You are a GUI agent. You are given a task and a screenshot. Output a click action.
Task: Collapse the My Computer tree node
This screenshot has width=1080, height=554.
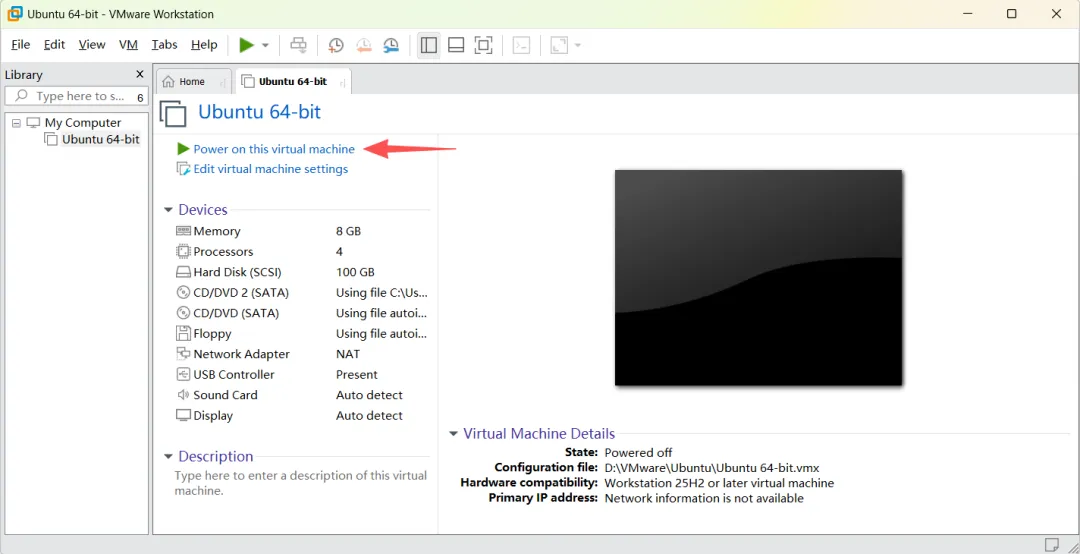(17, 123)
